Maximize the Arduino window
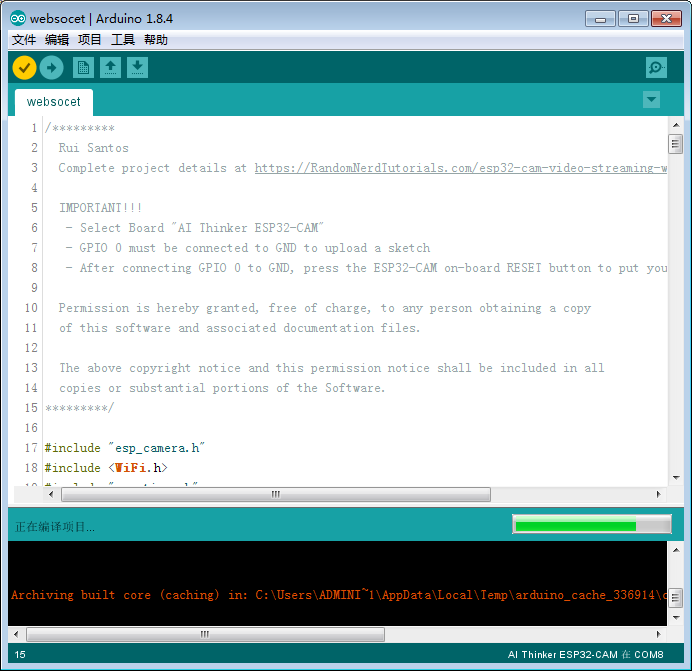Viewport: 692px width, 671px height. (x=633, y=19)
